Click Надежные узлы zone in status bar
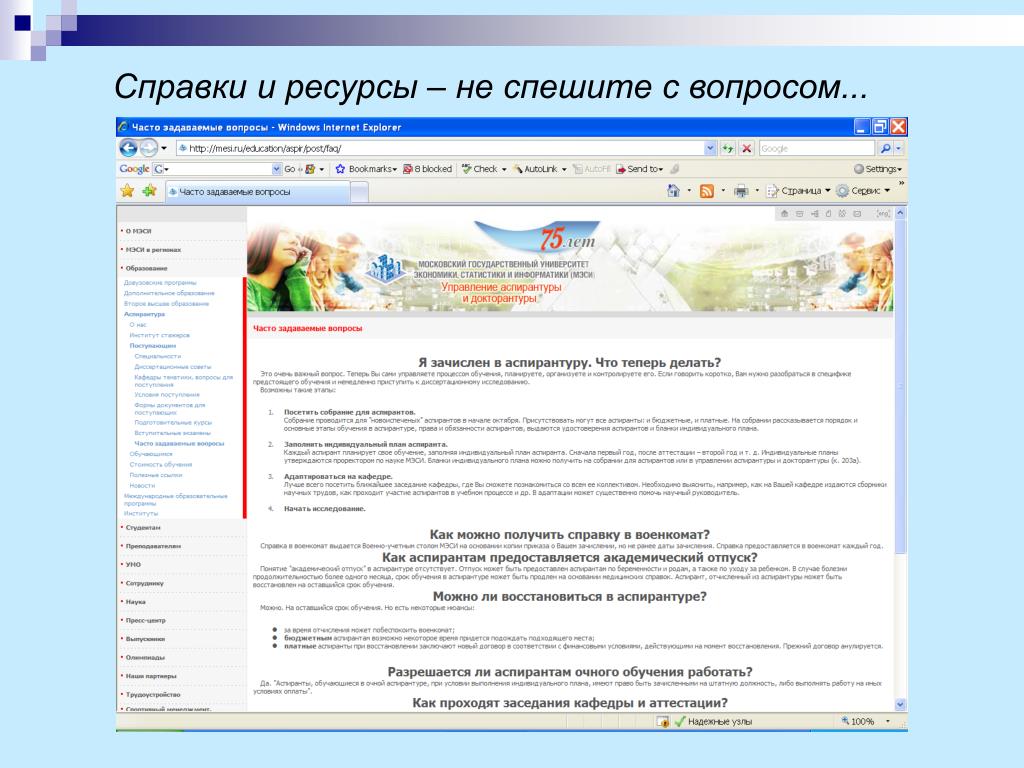This screenshot has width=1024, height=768. coord(713,722)
